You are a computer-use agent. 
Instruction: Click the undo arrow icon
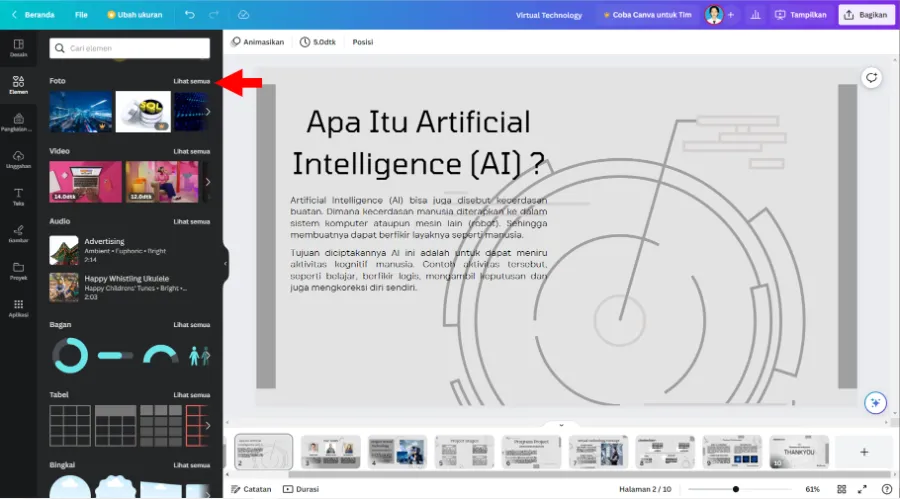[189, 15]
